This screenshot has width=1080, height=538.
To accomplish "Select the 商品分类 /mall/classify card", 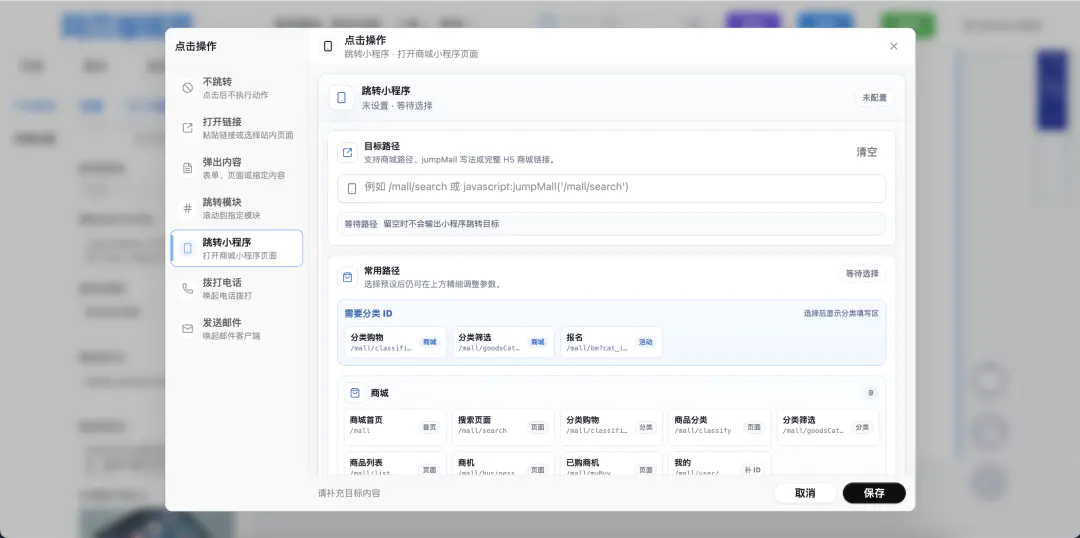I will 720,427.
